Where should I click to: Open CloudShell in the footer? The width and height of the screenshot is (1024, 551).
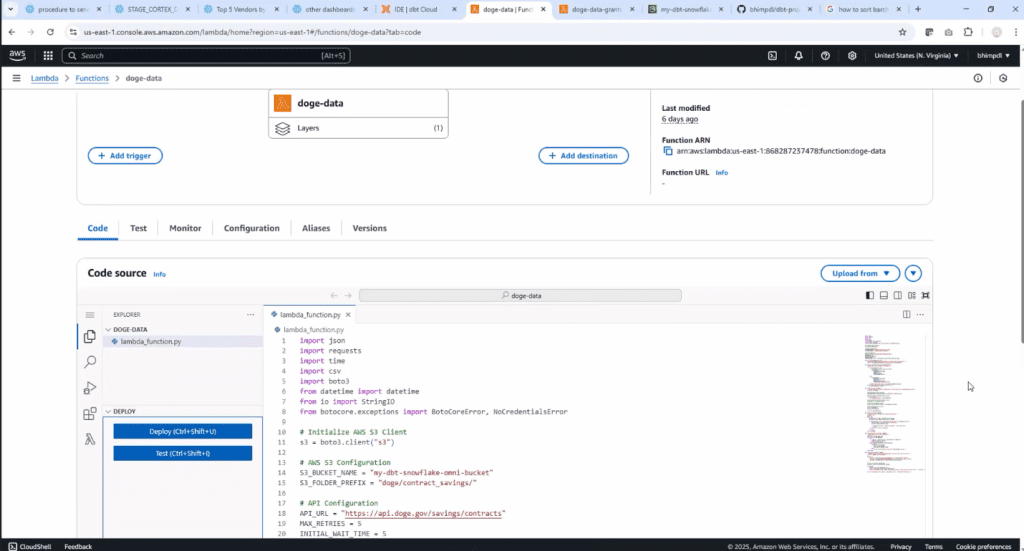(x=30, y=546)
